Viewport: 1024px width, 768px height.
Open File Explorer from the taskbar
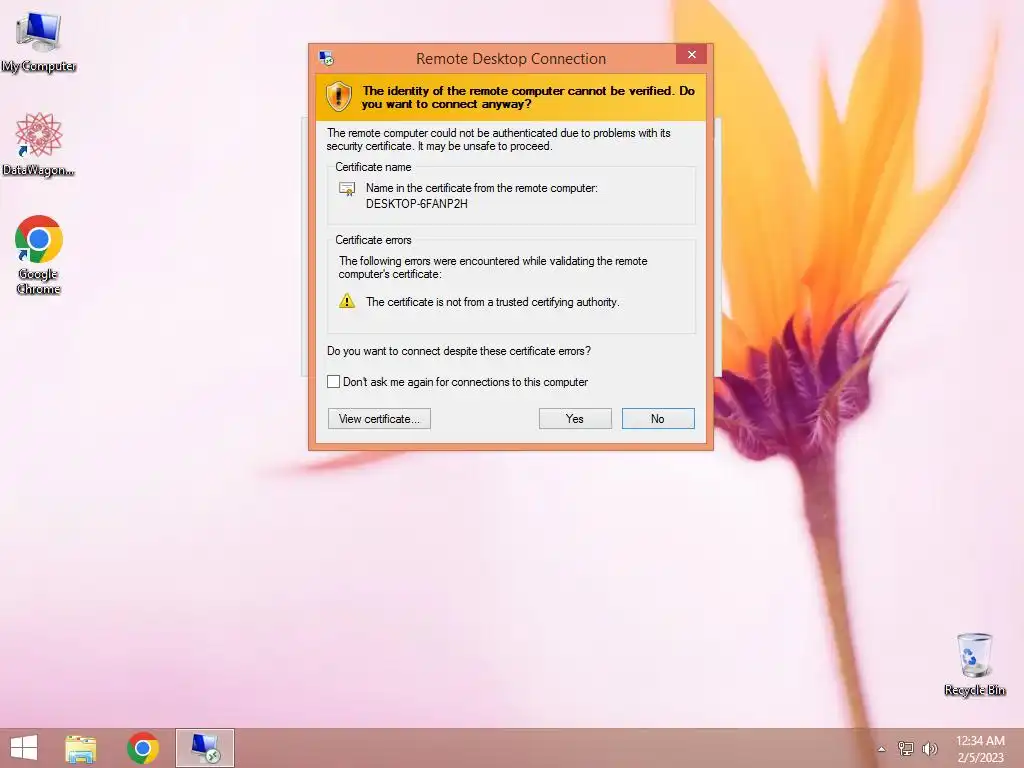pos(81,748)
